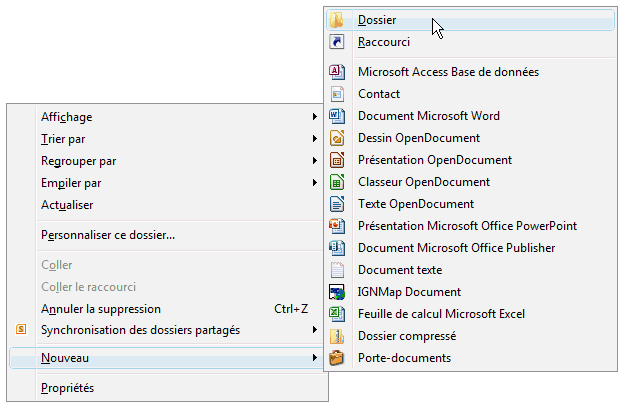Click the Nouveau submenu arrow

(x=315, y=358)
